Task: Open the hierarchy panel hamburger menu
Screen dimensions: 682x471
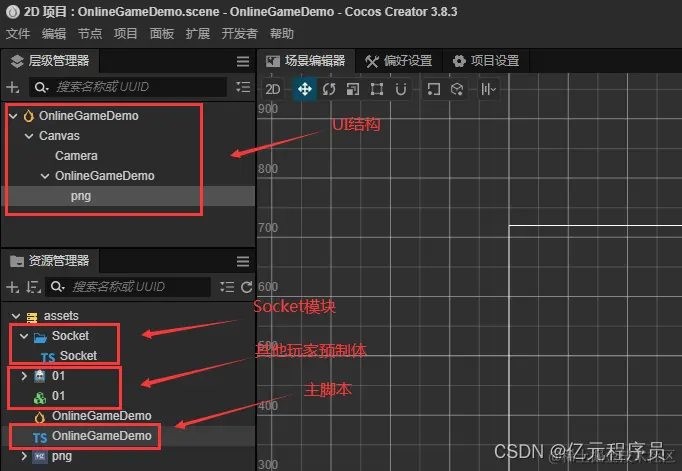Action: pos(243,61)
